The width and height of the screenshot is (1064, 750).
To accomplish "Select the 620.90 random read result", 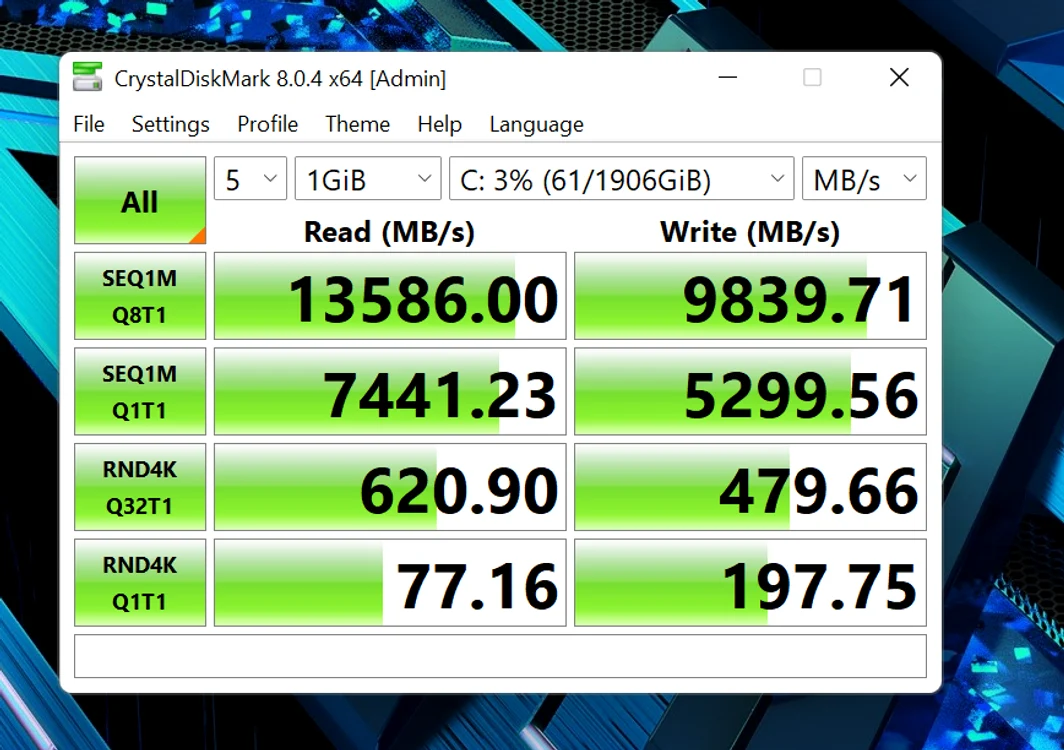I will click(390, 487).
